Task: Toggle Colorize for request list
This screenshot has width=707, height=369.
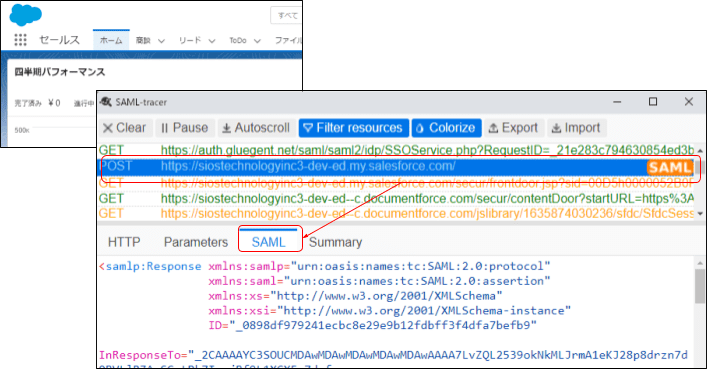Action: 446,128
